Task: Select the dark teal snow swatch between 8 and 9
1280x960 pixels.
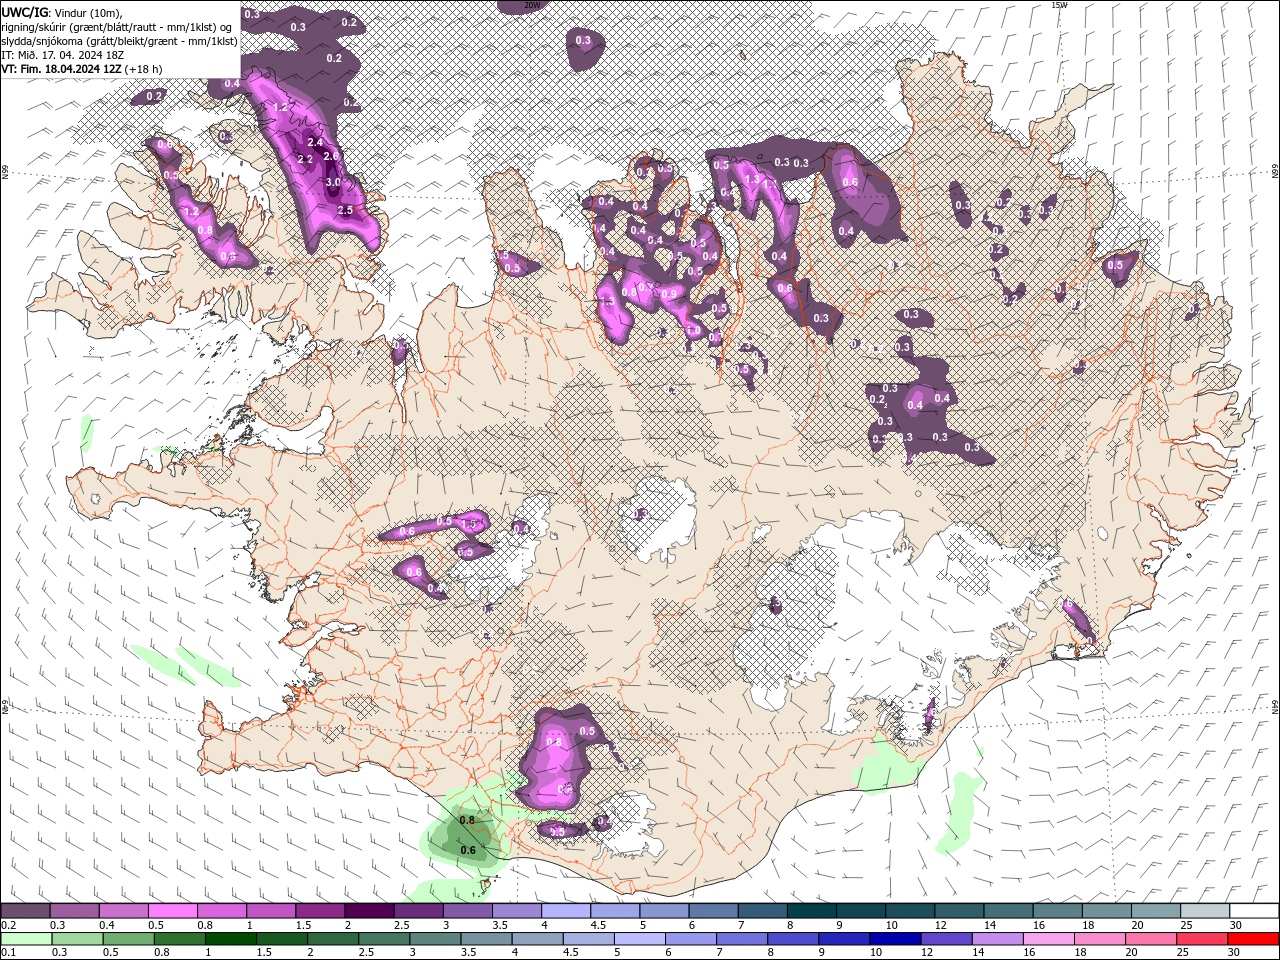Action: point(810,911)
